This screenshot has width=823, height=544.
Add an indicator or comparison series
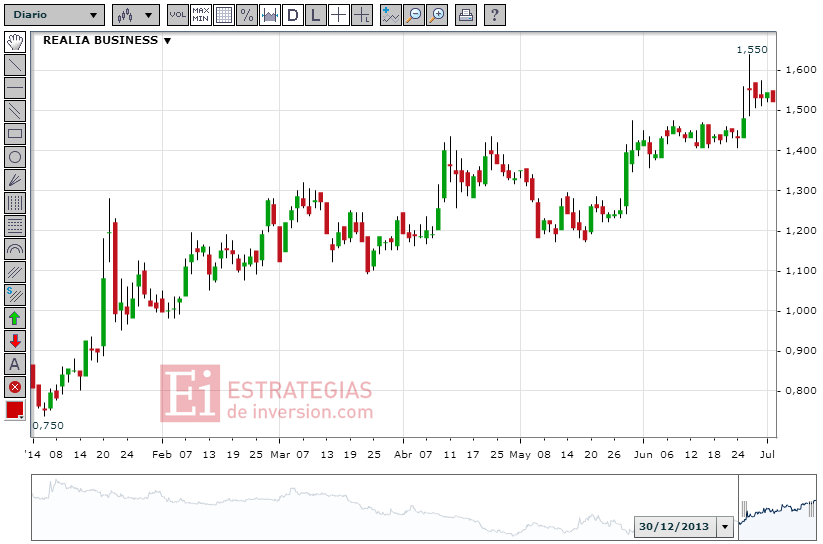(391, 15)
